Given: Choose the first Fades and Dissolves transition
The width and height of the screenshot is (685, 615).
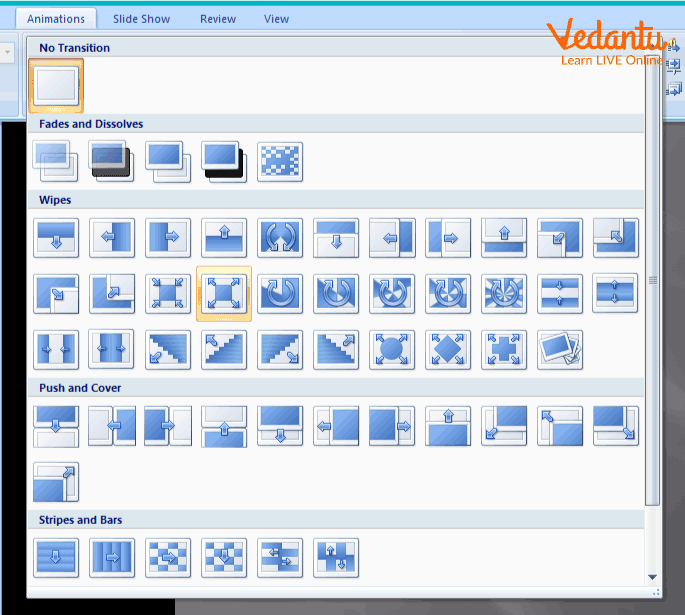Looking at the screenshot, I should (x=56, y=161).
